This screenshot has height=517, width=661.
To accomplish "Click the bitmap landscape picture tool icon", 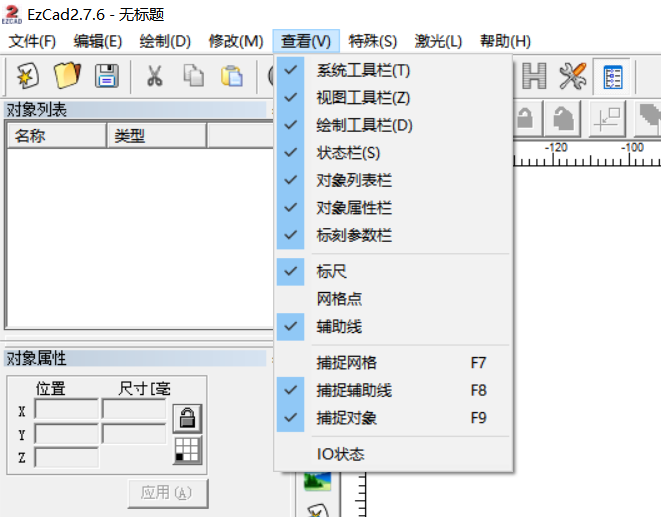I will tap(317, 482).
